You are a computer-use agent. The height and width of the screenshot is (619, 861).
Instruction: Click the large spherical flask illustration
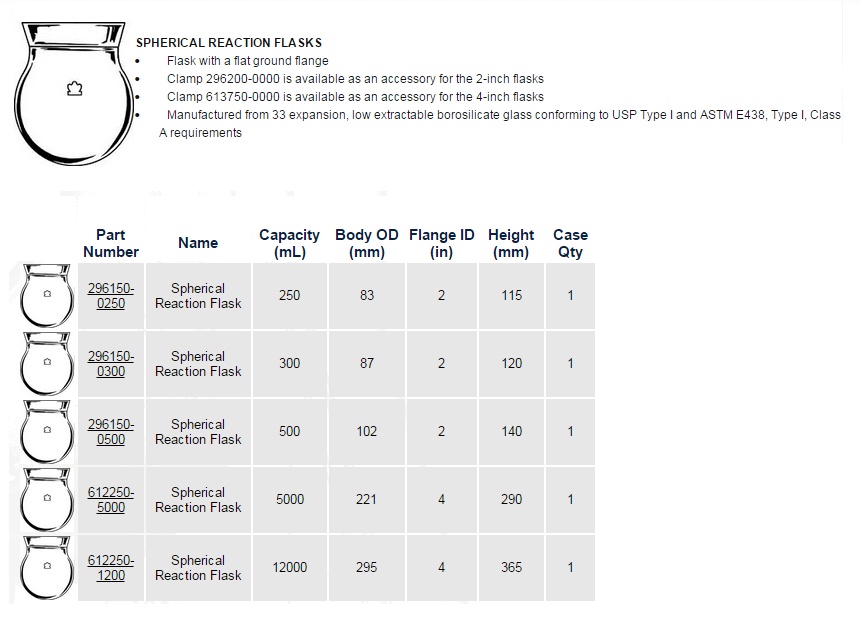(74, 93)
